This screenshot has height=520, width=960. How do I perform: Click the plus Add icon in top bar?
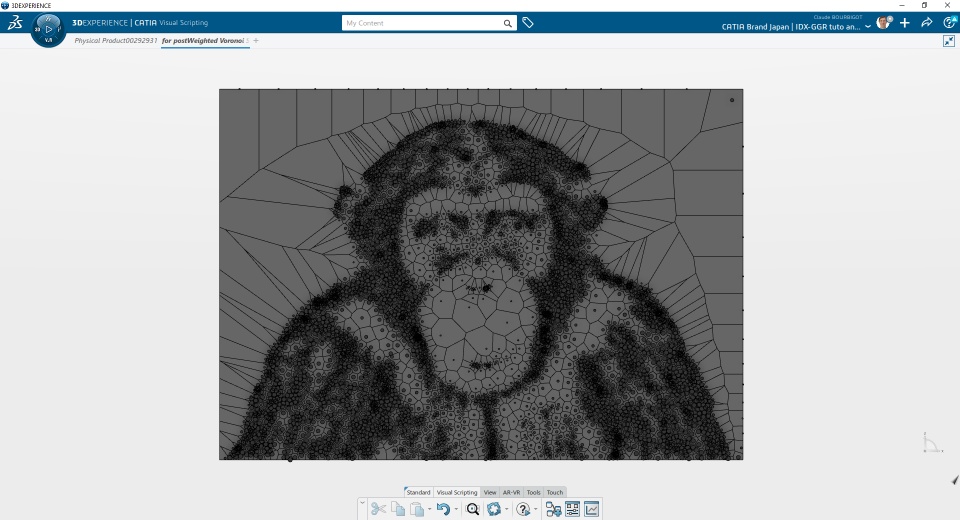(x=905, y=23)
